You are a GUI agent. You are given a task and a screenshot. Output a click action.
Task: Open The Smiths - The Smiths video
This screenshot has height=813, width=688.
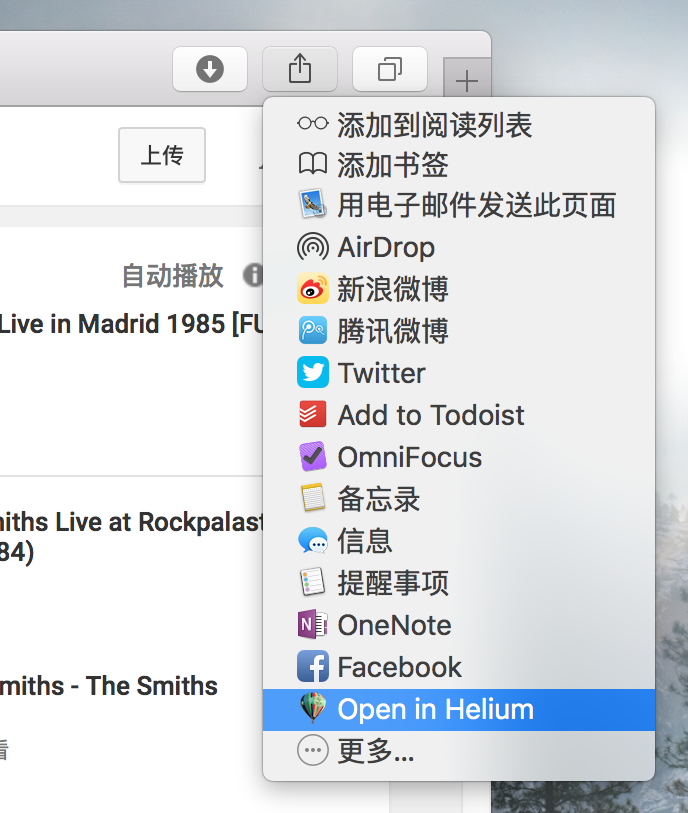pyautogui.click(x=108, y=686)
